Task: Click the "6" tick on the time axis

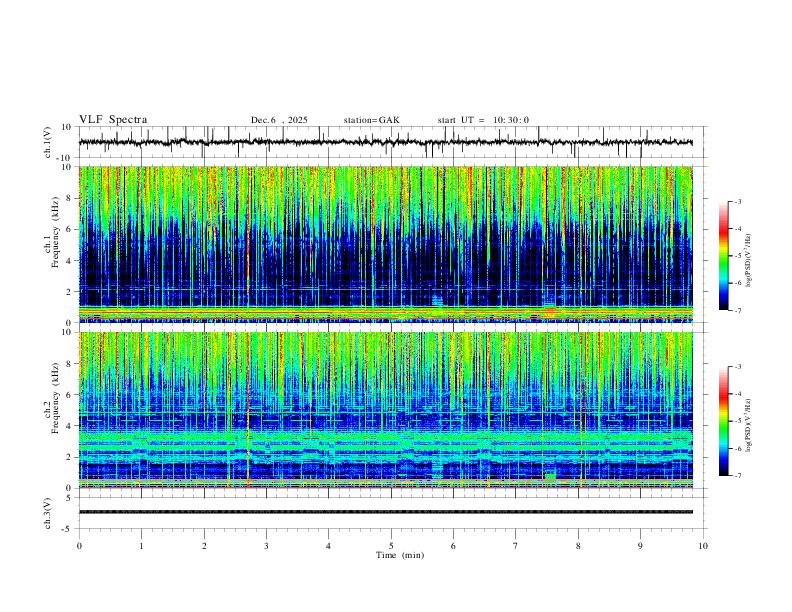Action: (x=453, y=546)
